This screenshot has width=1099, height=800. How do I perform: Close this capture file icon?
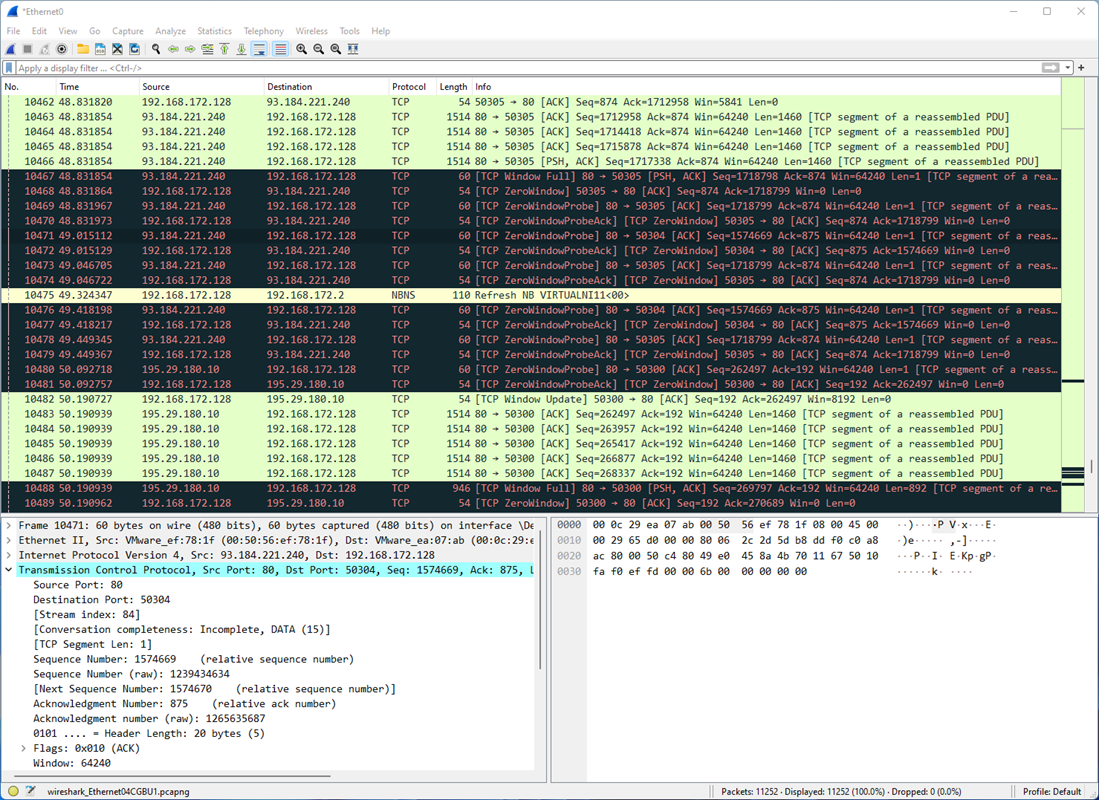117,49
